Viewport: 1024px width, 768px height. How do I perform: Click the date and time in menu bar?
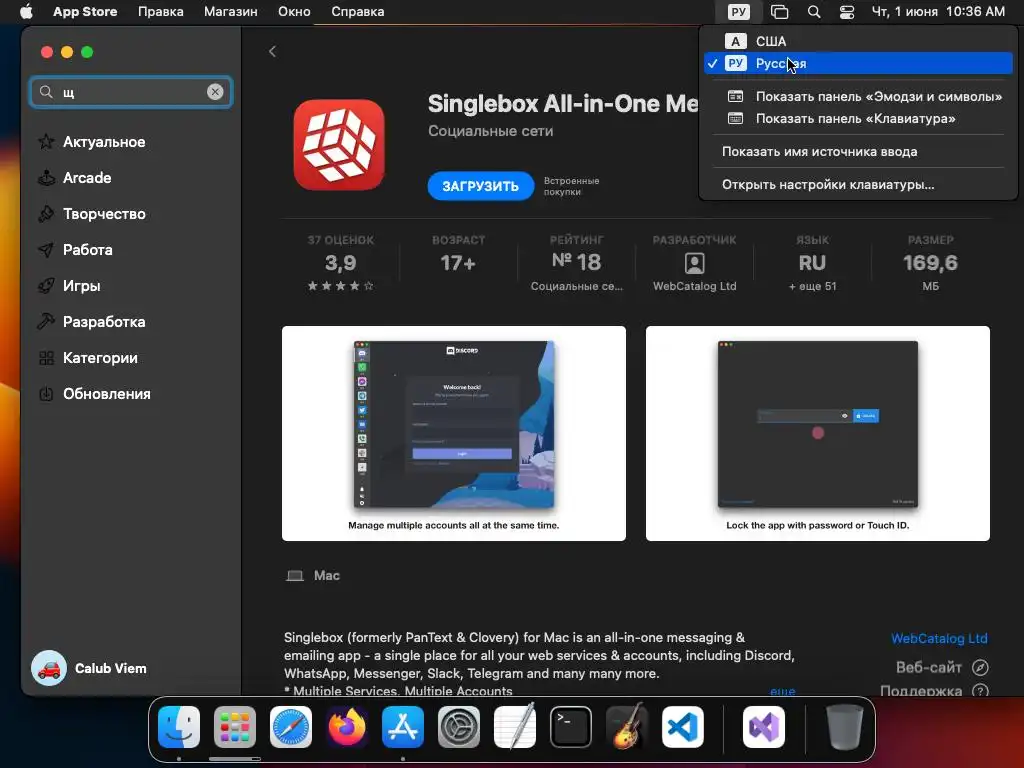[x=938, y=12]
